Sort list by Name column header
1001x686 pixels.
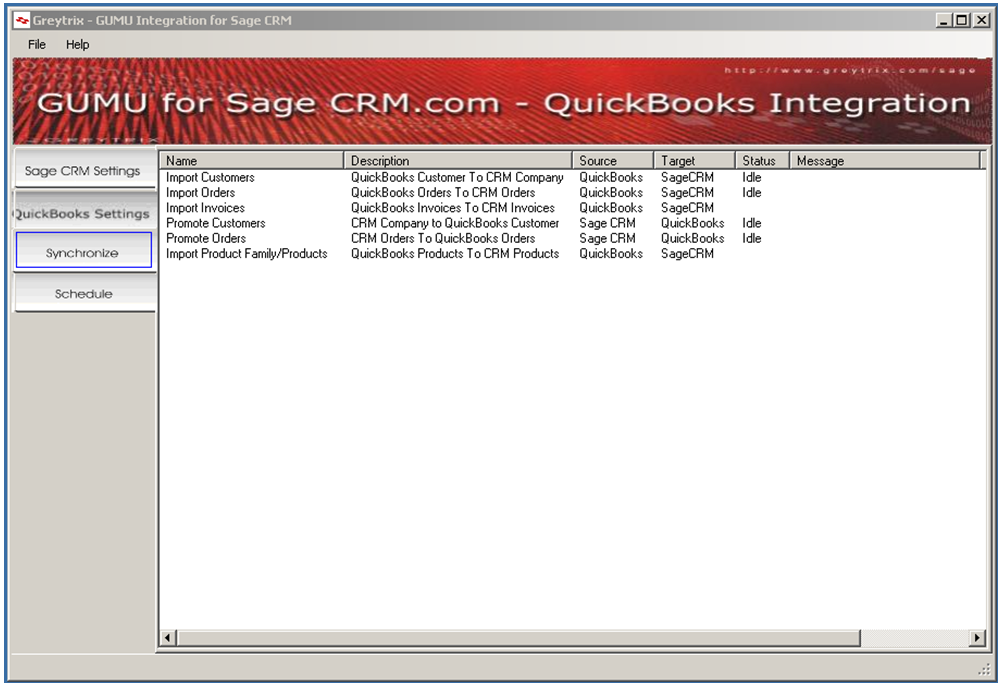[251, 161]
